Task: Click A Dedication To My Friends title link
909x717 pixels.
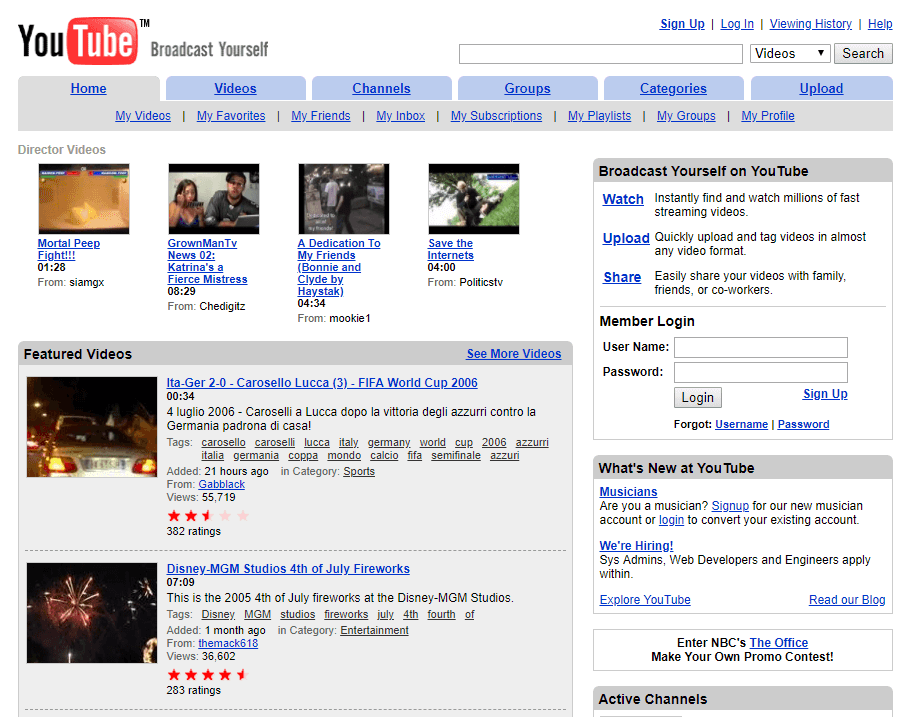Action: point(339,267)
